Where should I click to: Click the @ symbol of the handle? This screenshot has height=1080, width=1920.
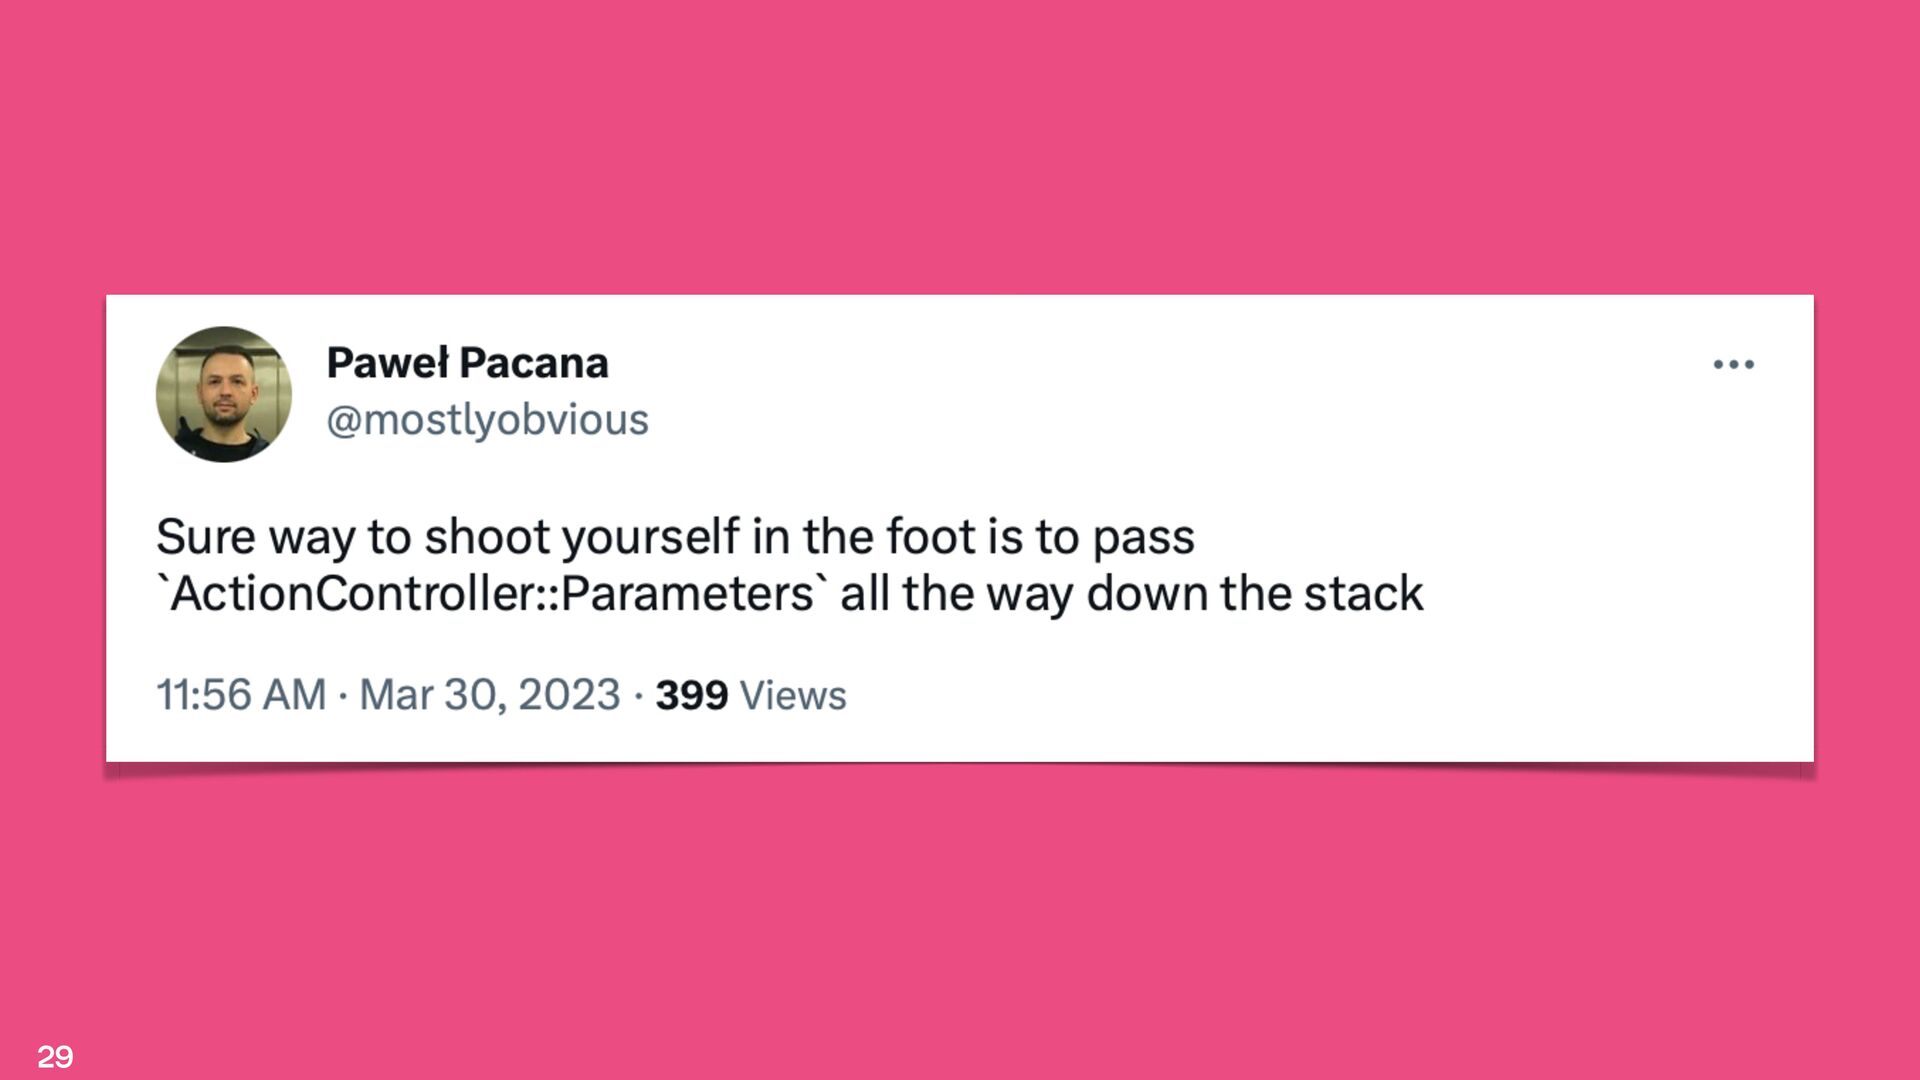[x=343, y=421]
